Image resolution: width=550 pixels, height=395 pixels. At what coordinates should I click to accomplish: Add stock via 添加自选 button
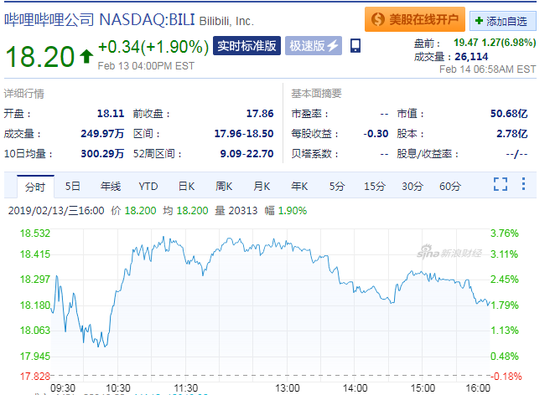tap(503, 21)
